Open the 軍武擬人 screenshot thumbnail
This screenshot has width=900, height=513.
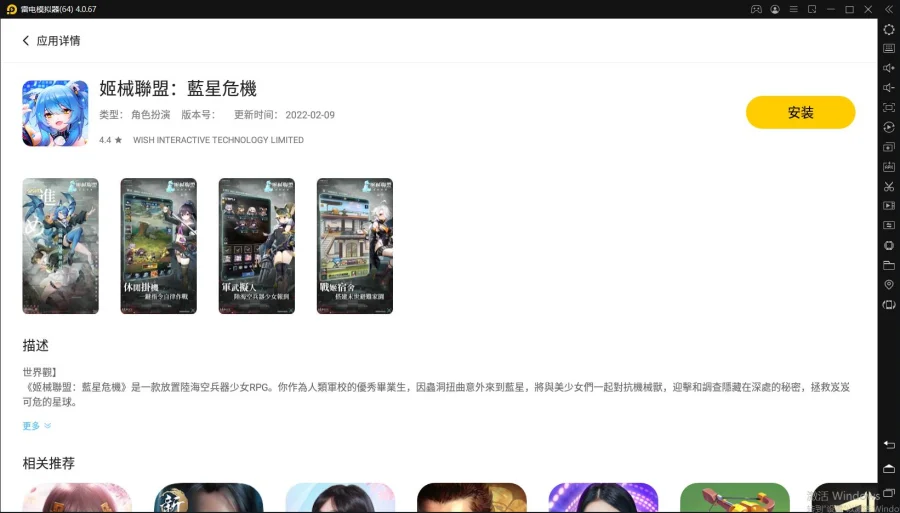click(257, 246)
